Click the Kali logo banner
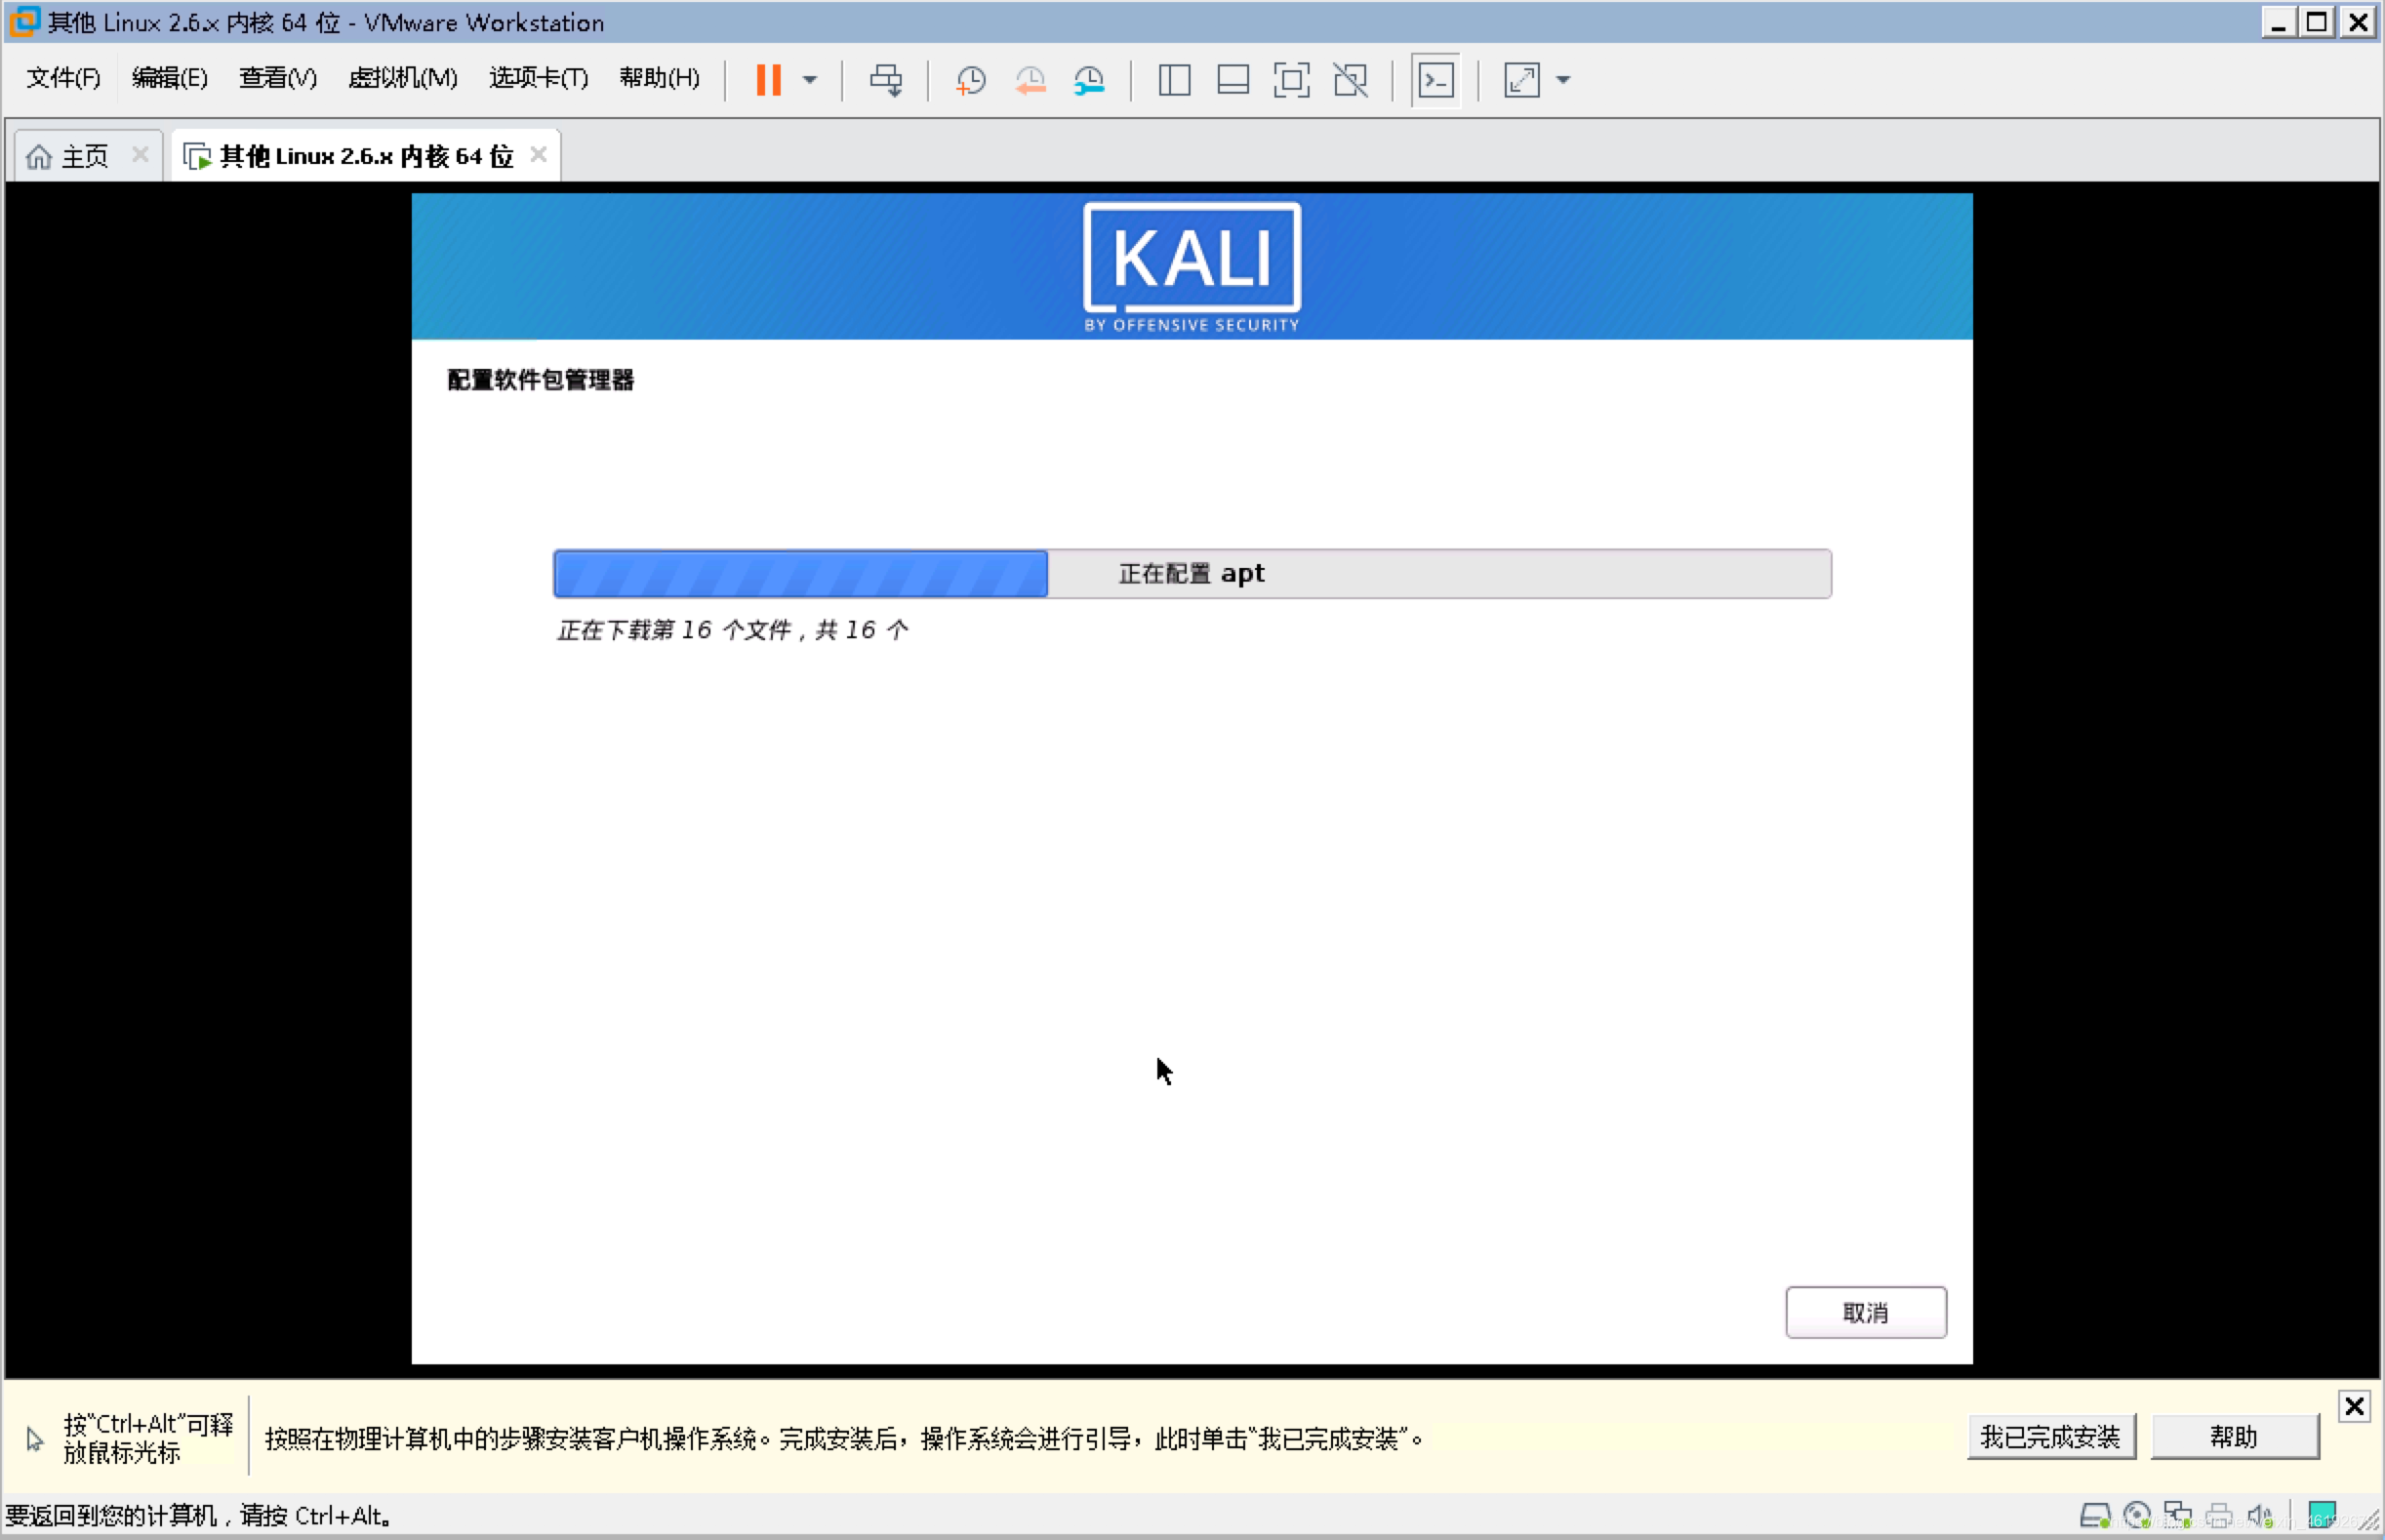This screenshot has height=1540, width=2385. pyautogui.click(x=1192, y=267)
